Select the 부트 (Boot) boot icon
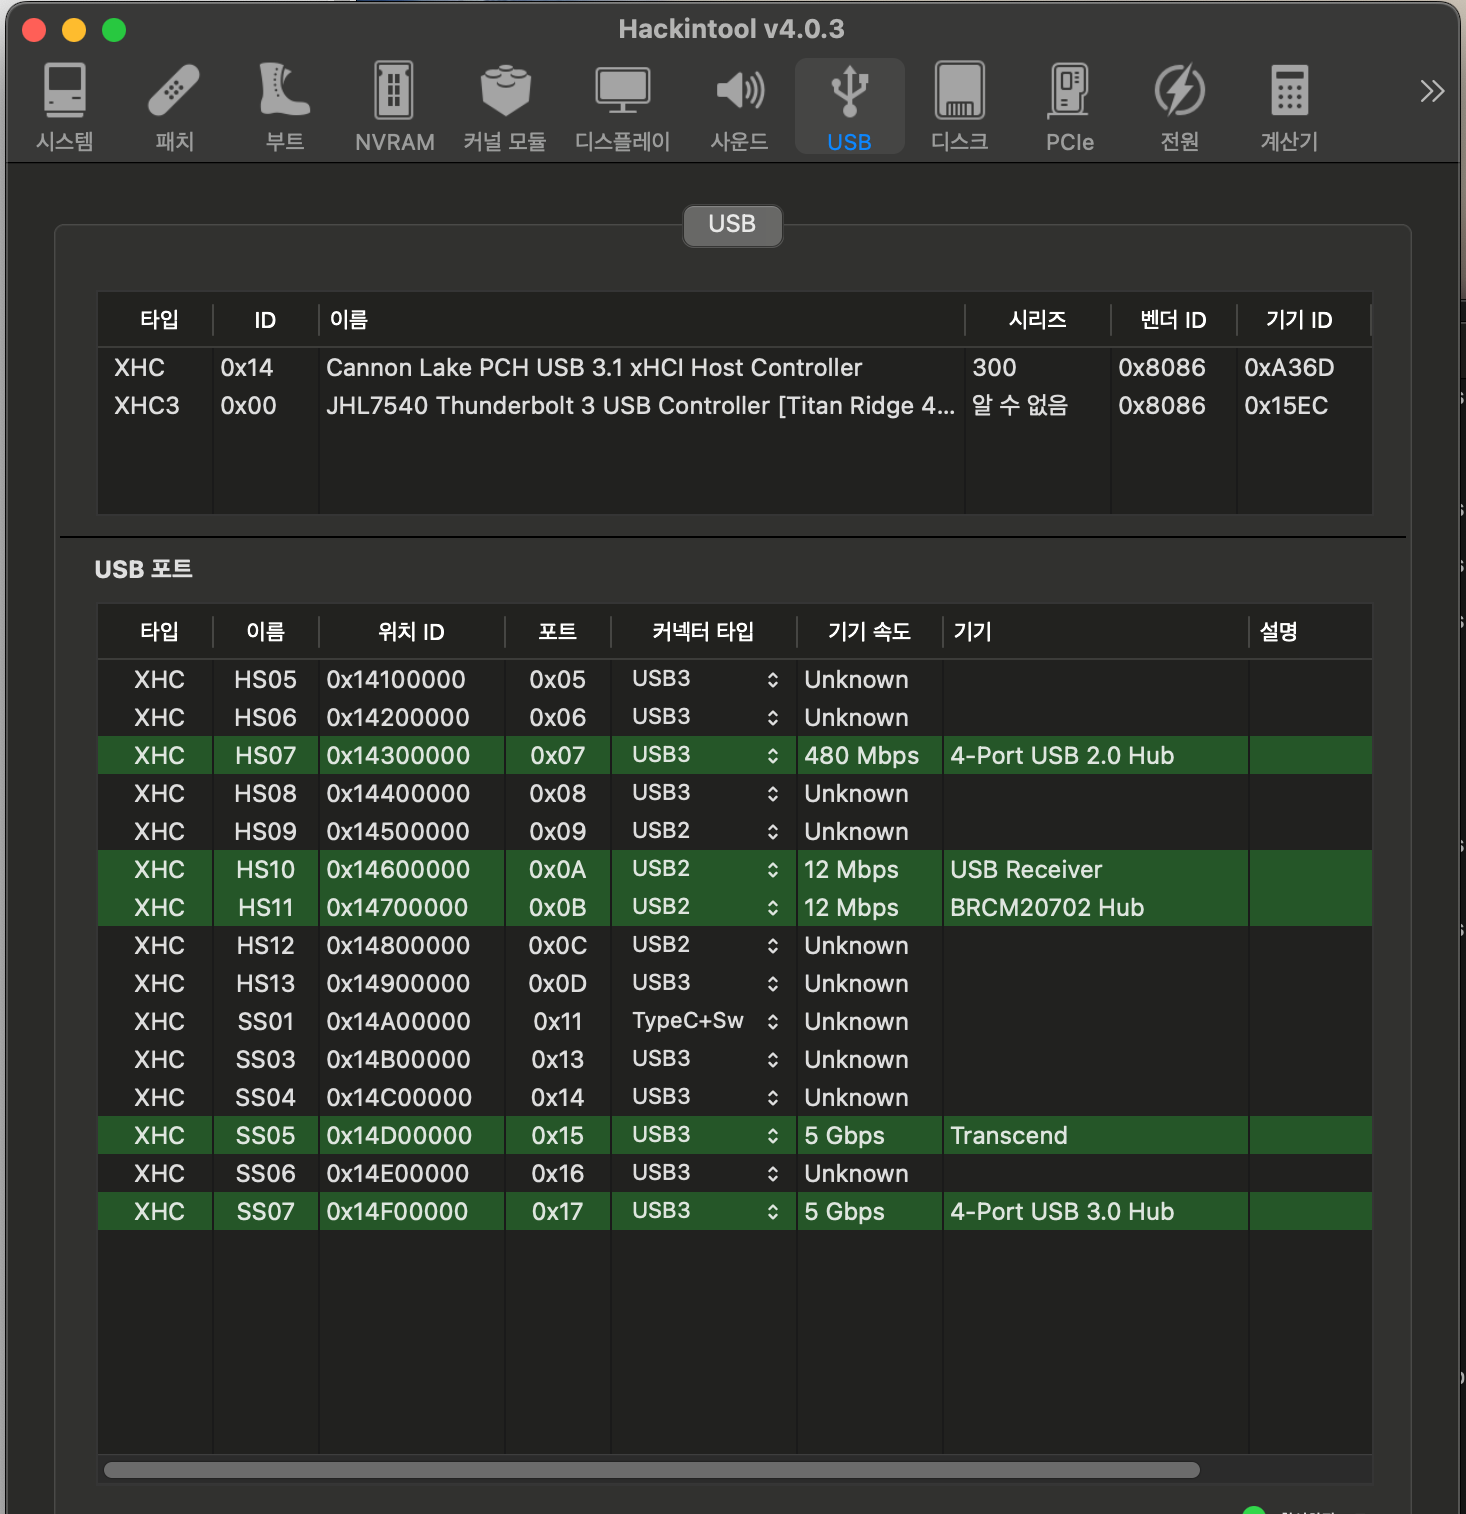1466x1514 pixels. click(x=284, y=106)
